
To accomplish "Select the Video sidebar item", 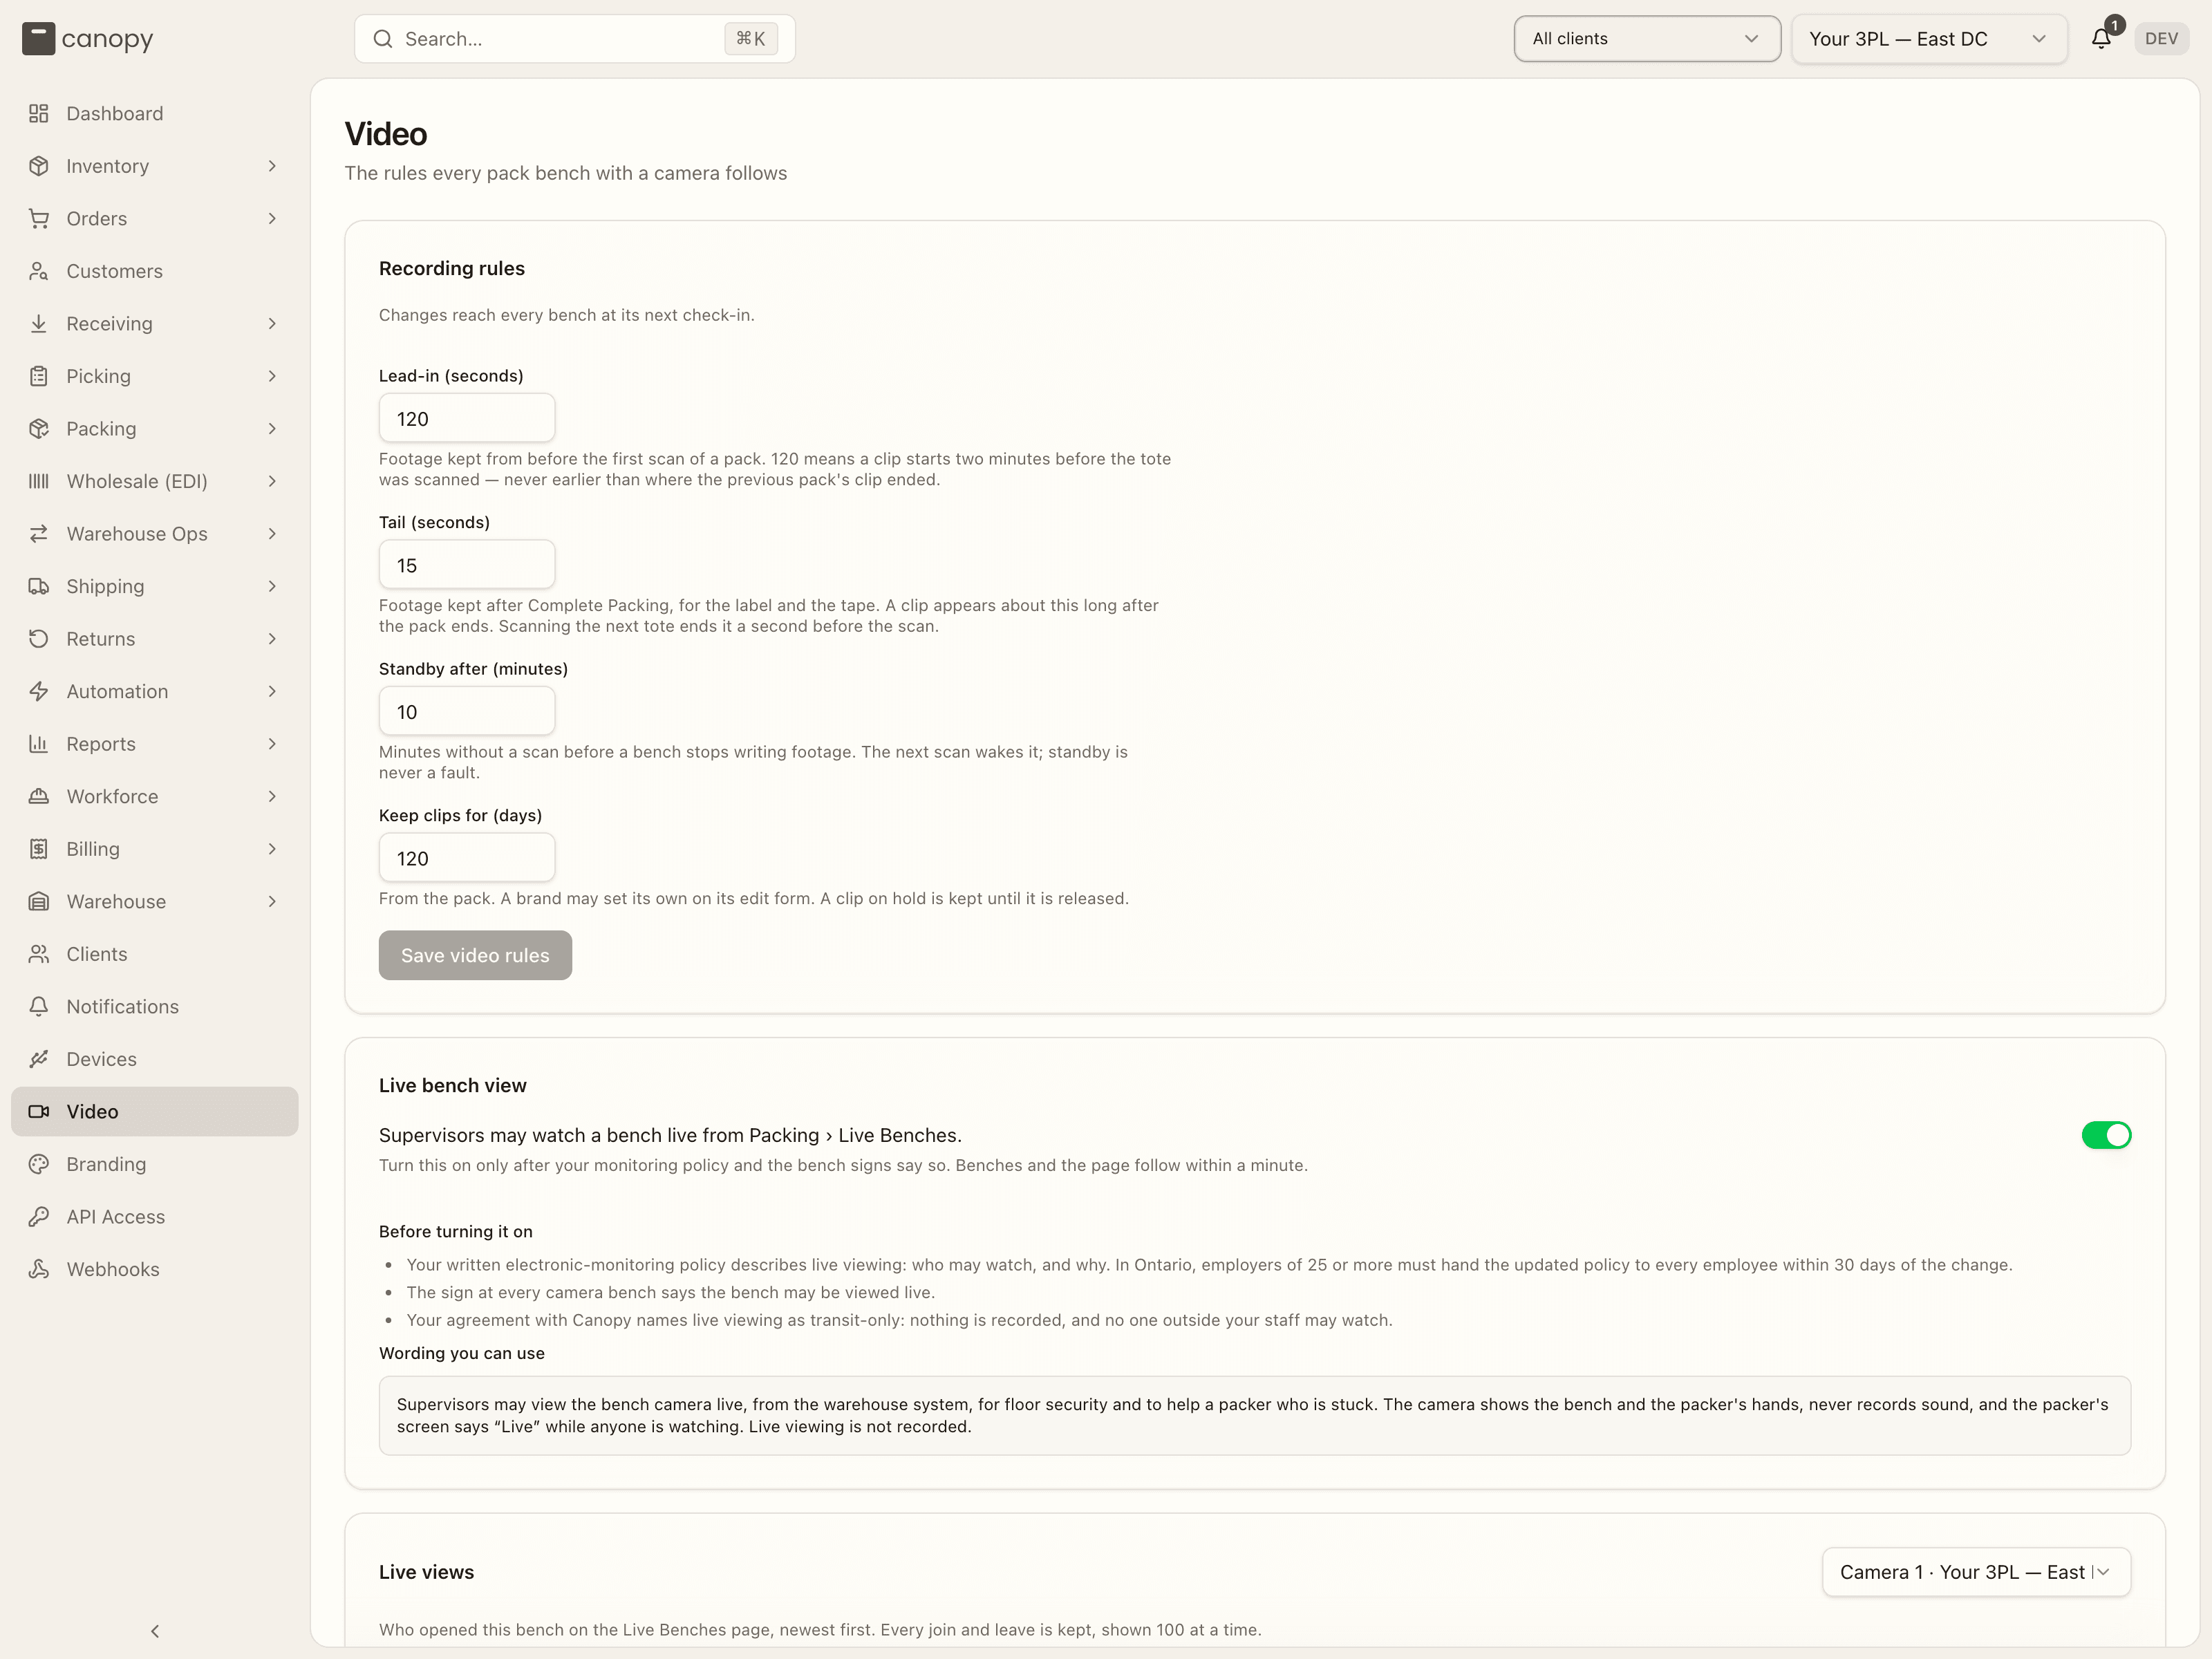I will click(155, 1112).
